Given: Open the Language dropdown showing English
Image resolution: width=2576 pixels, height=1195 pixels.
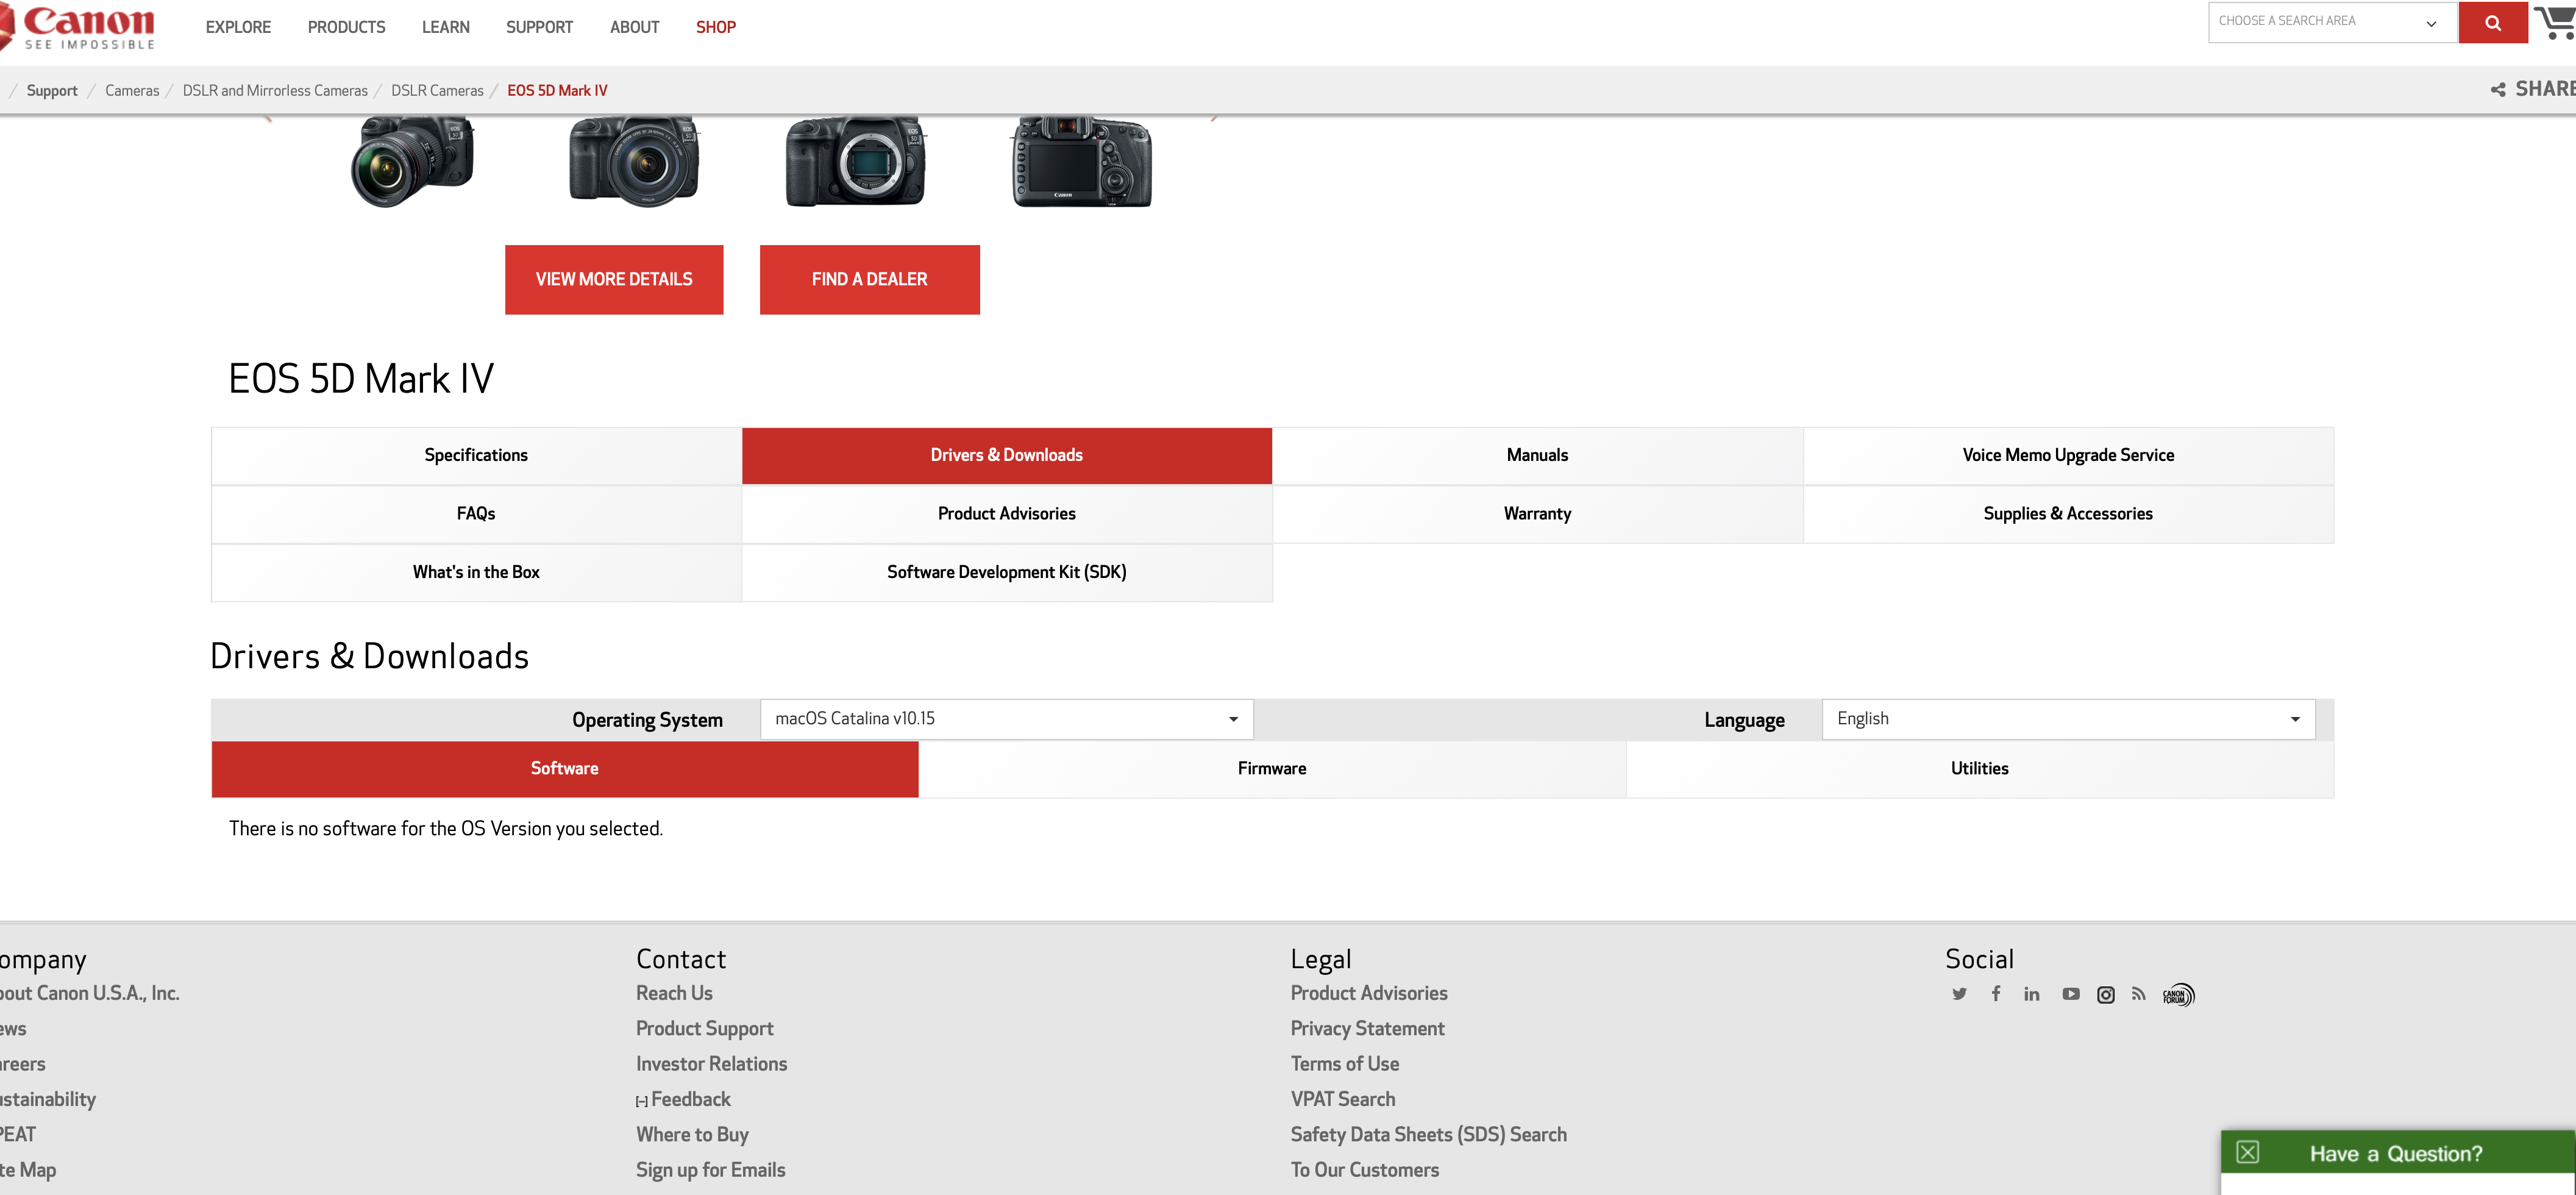Looking at the screenshot, I should pyautogui.click(x=2067, y=719).
